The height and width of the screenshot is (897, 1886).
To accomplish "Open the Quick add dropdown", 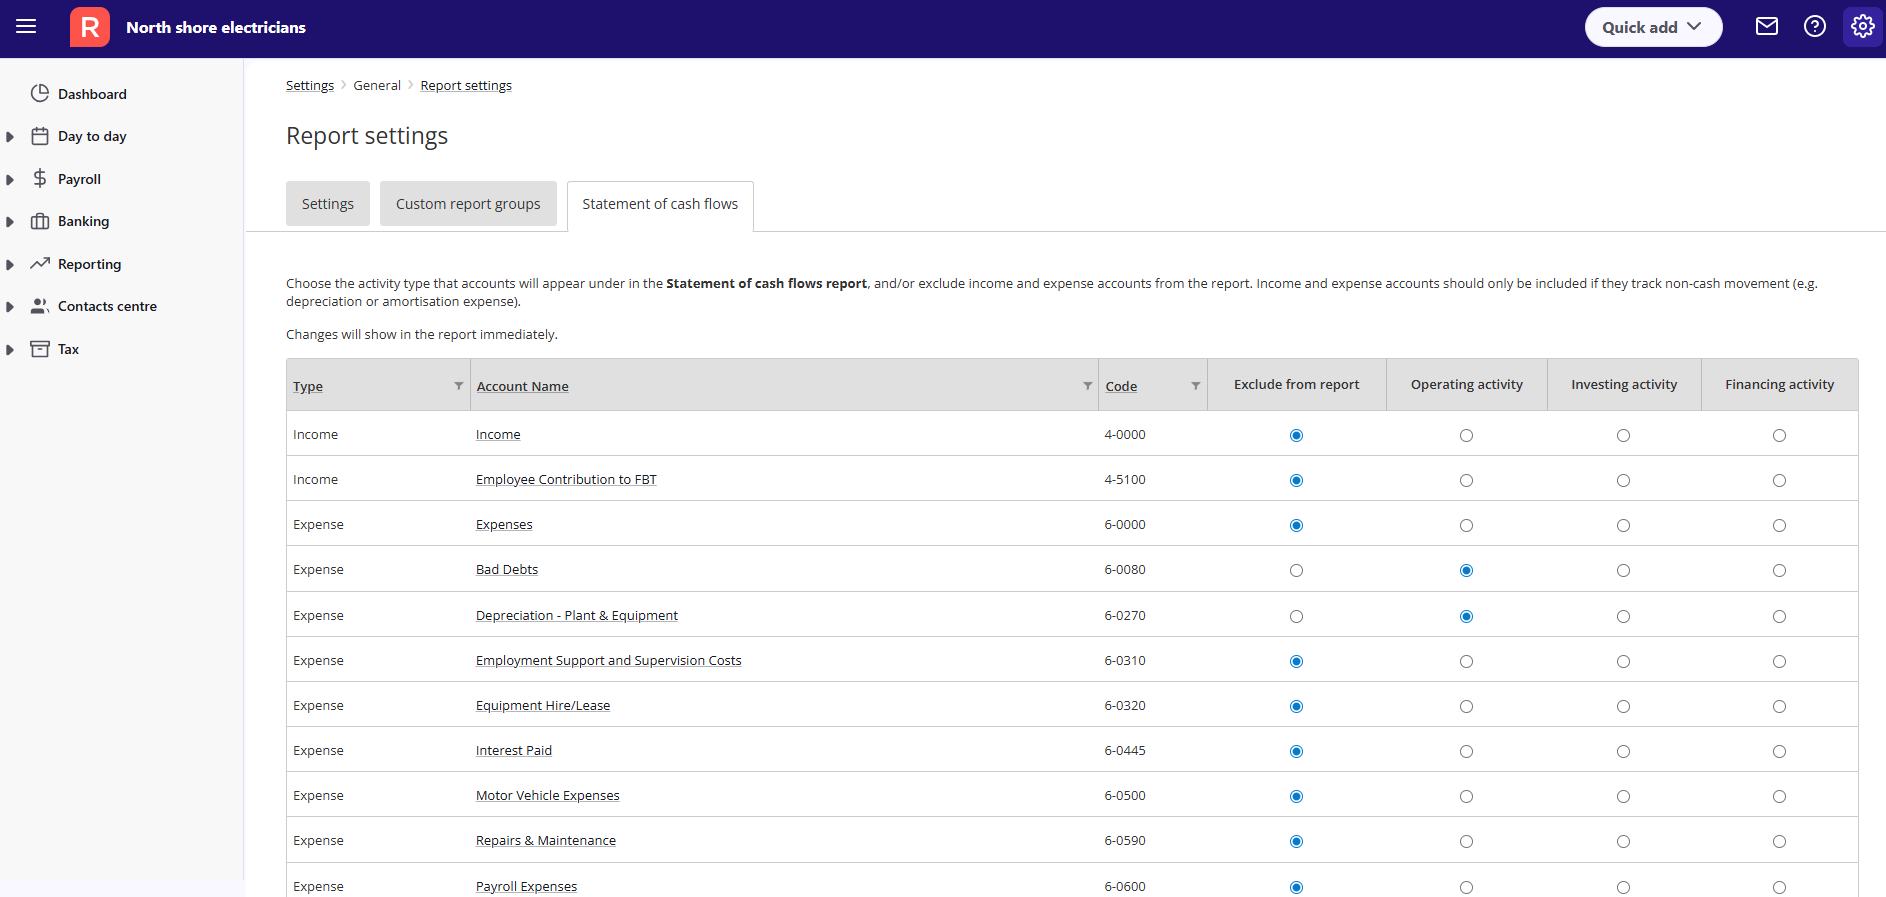I will (x=1653, y=27).
